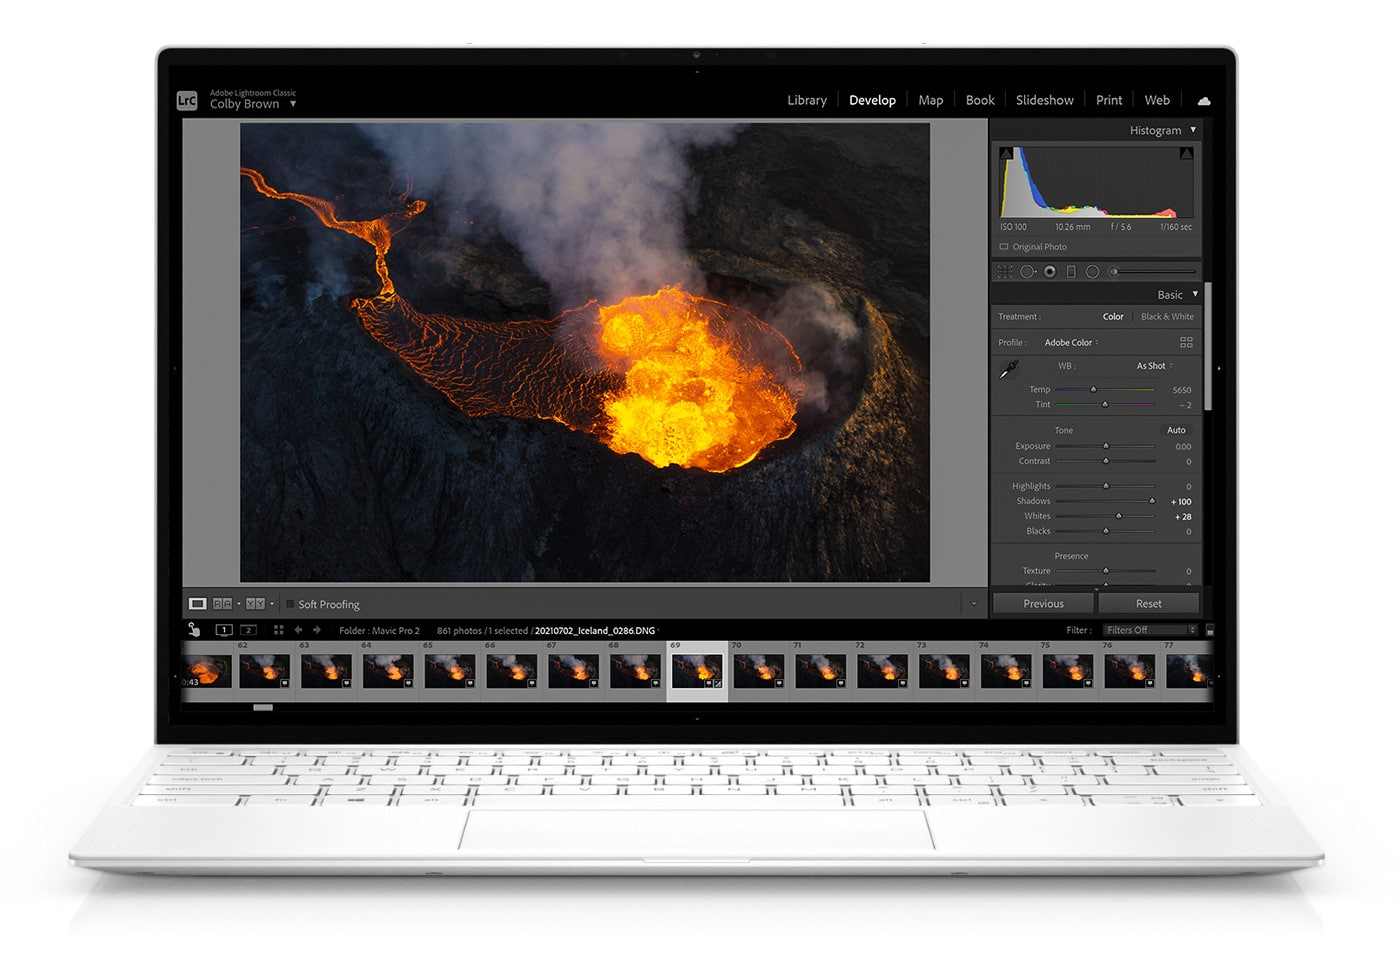Toggle the shadow clipping indicator in Histogram

pos(1007,153)
